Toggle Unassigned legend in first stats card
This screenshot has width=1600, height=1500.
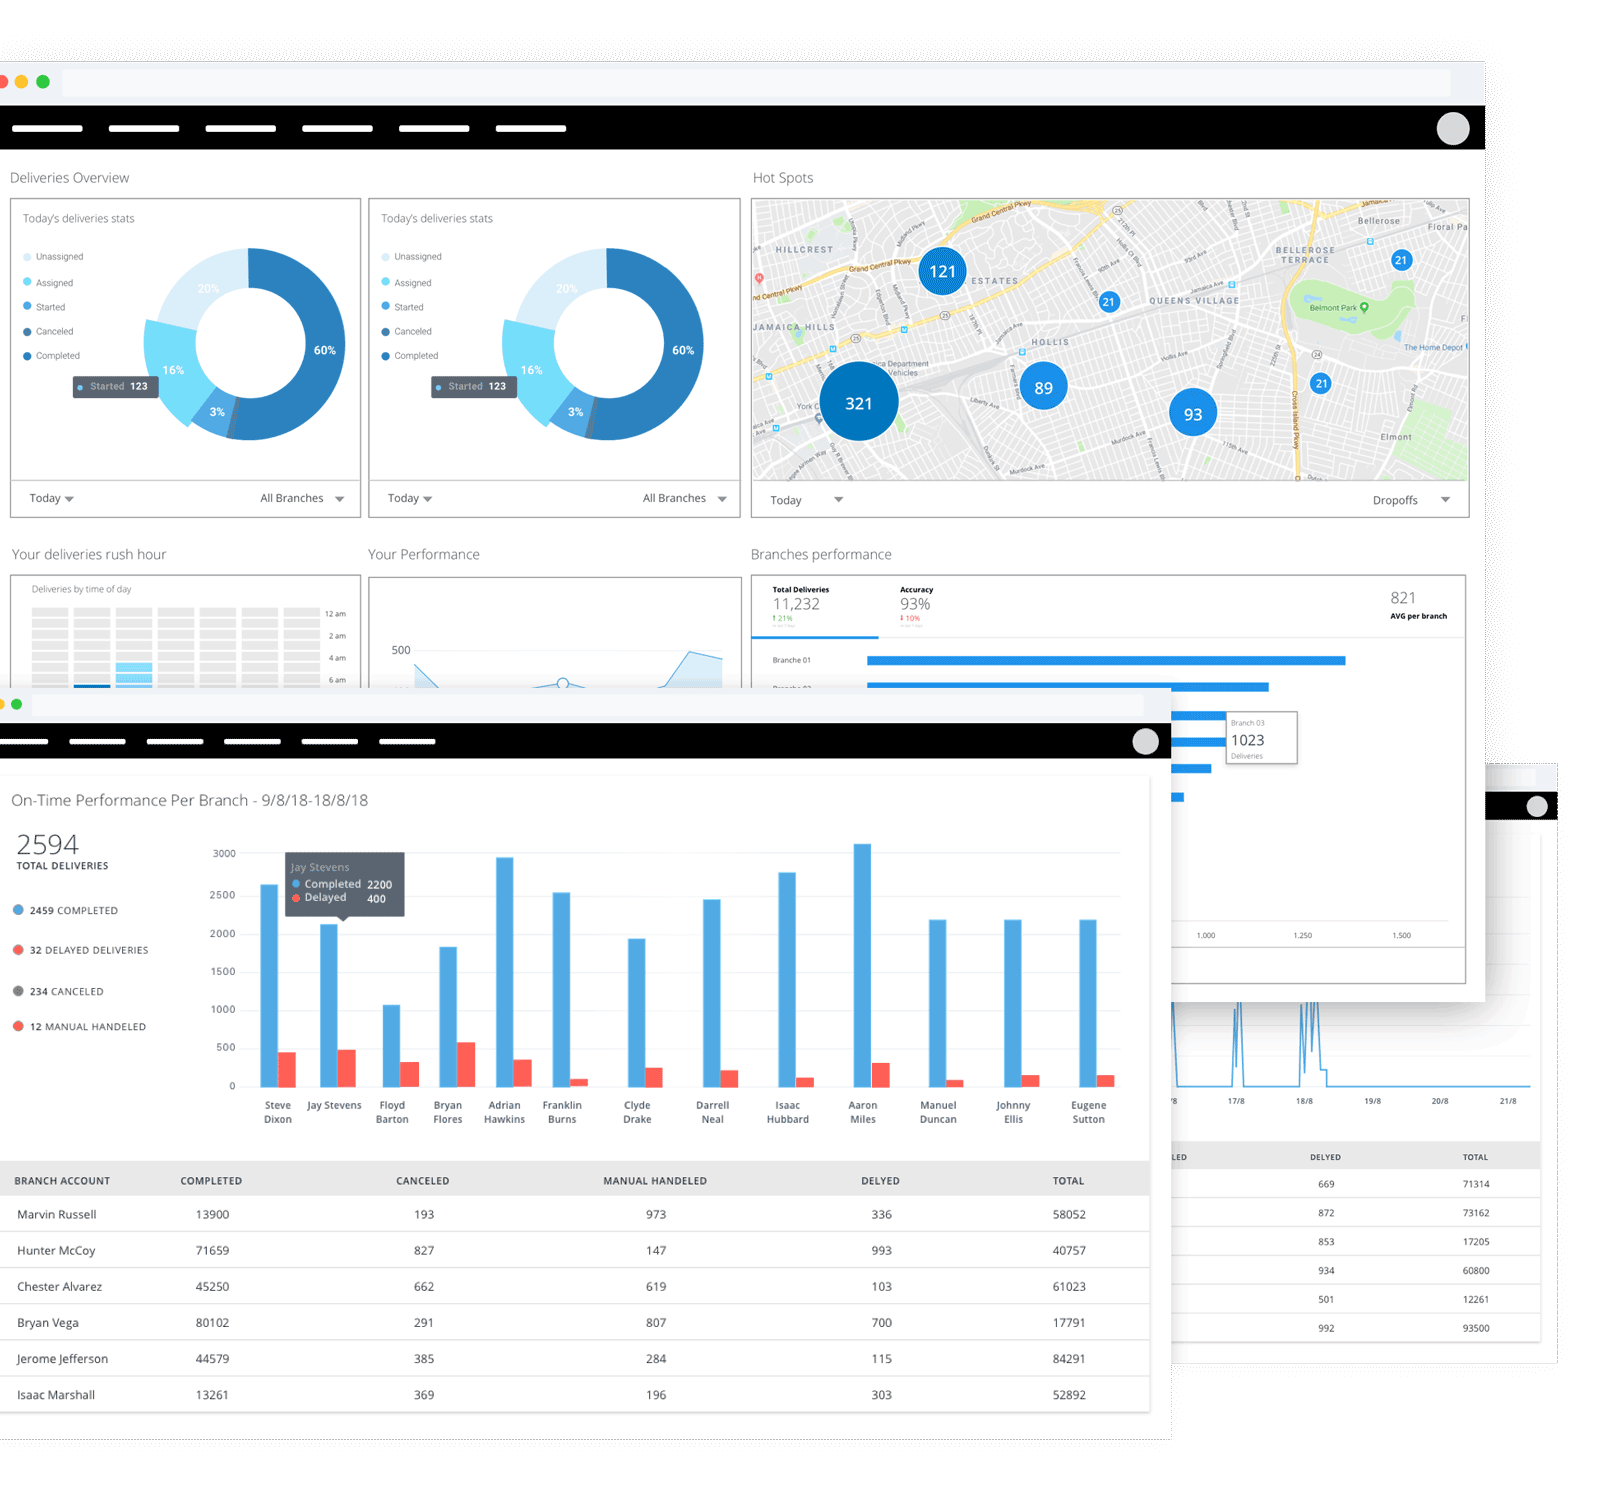coord(53,257)
